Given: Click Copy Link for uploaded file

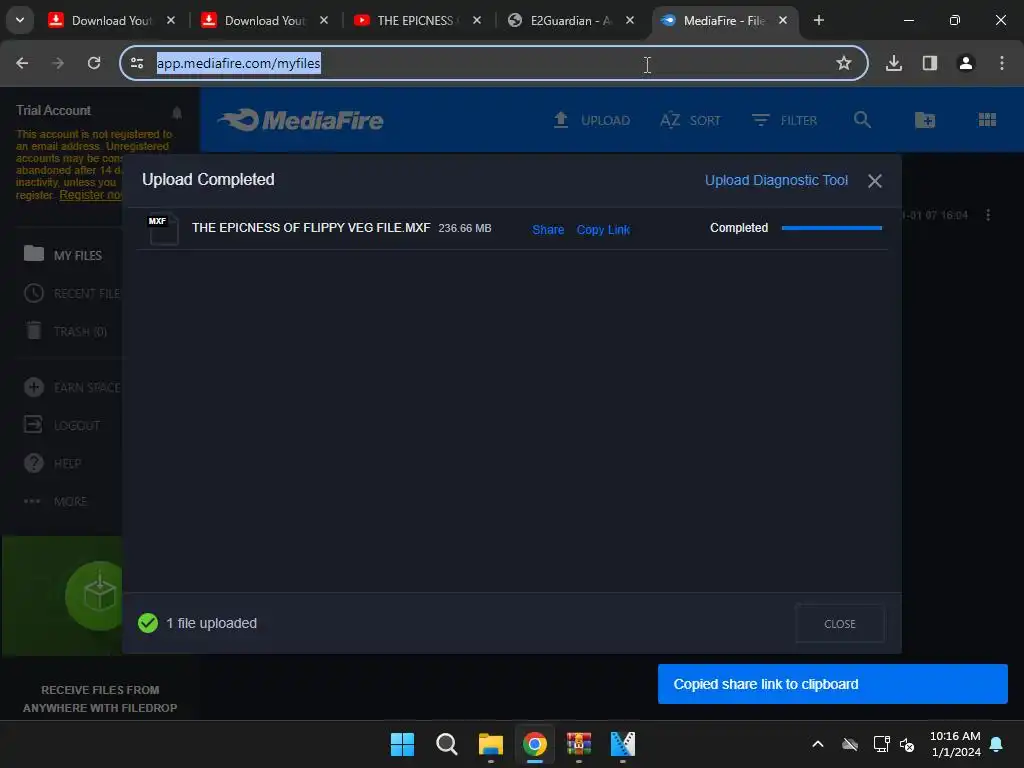Looking at the screenshot, I should pos(603,229).
